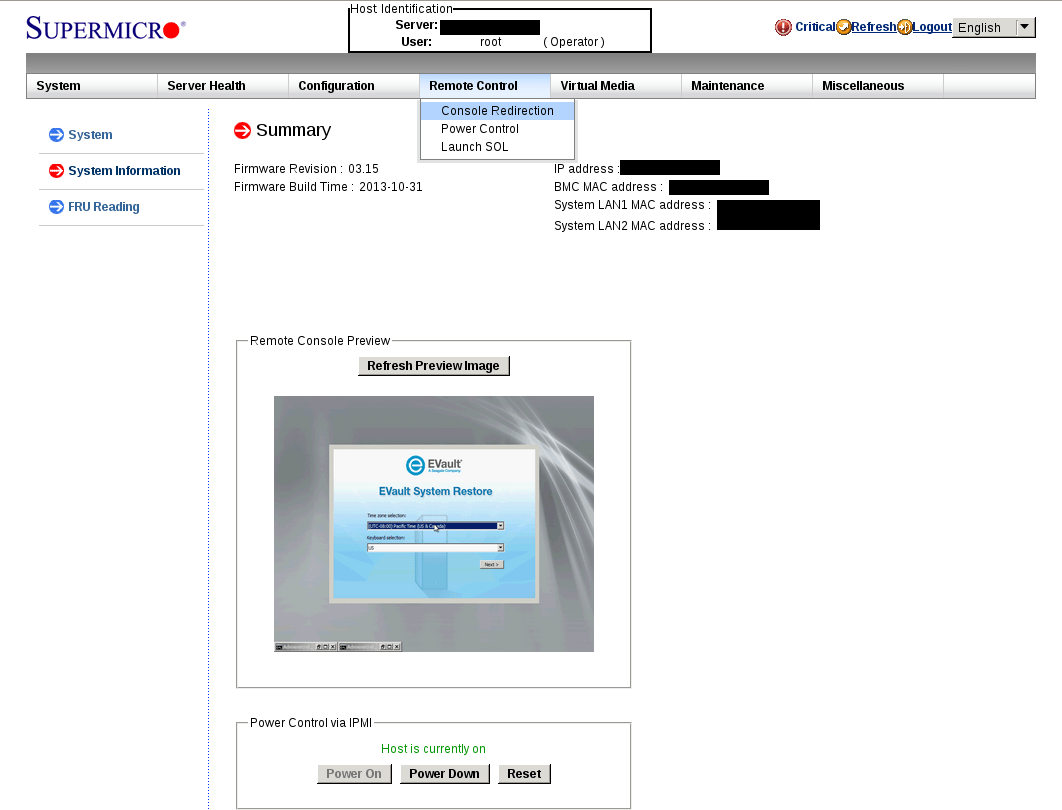Image resolution: width=1062 pixels, height=810 pixels.
Task: Click the Firmware Build Time 2013-10-31 text
Action: pos(328,187)
